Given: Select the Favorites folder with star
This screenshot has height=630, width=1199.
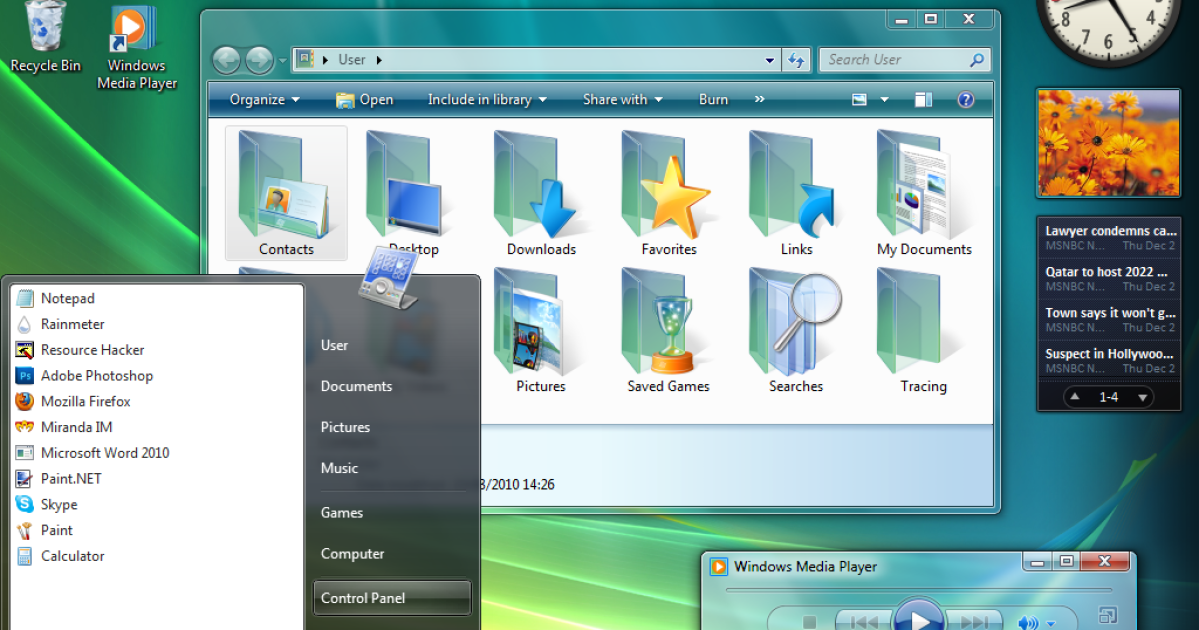Looking at the screenshot, I should [x=669, y=193].
